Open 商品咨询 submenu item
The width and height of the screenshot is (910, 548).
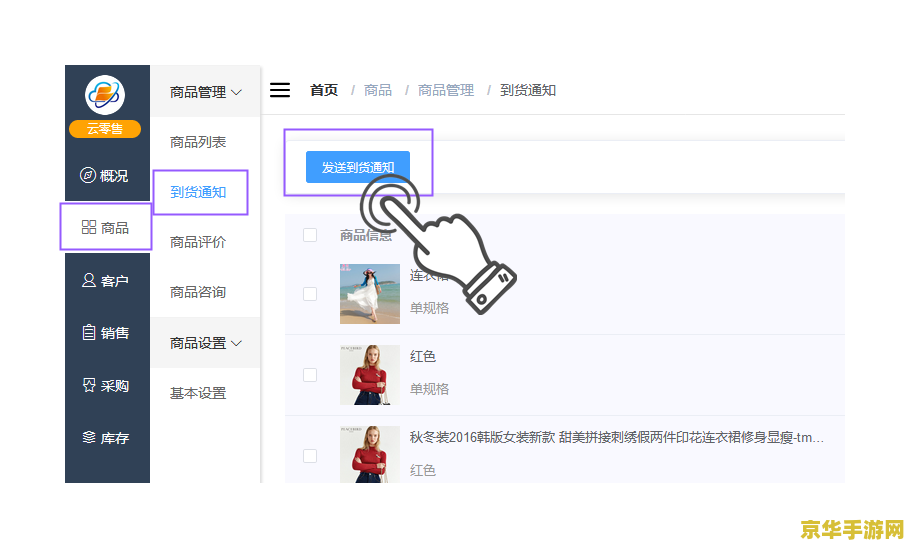point(198,292)
